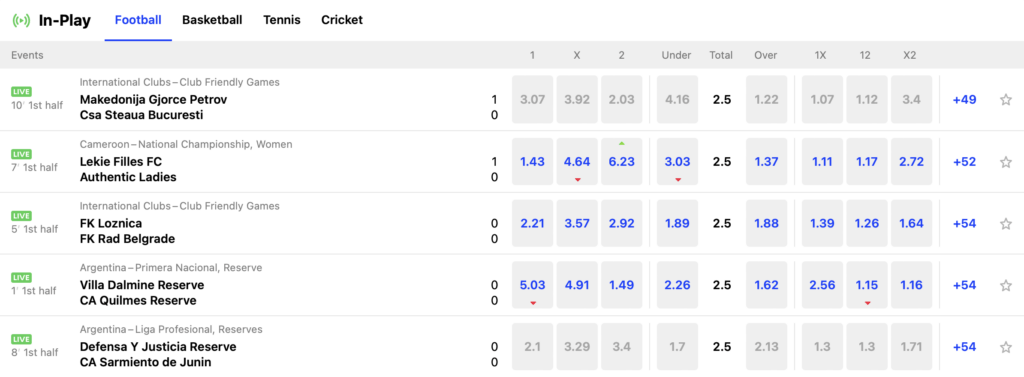Pick X2 odds 2.72 for Authentic Ladies
The height and width of the screenshot is (377, 1024).
tap(911, 162)
